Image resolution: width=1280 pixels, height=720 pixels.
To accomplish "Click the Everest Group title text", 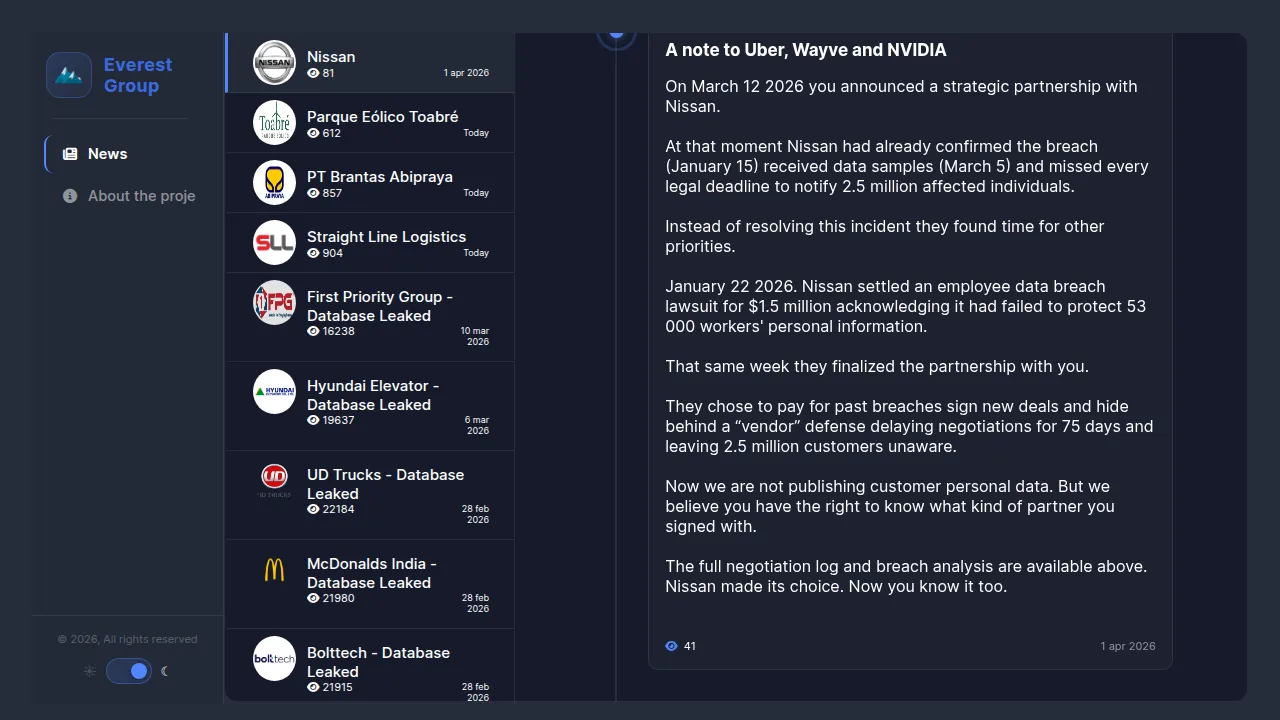I will (x=138, y=75).
